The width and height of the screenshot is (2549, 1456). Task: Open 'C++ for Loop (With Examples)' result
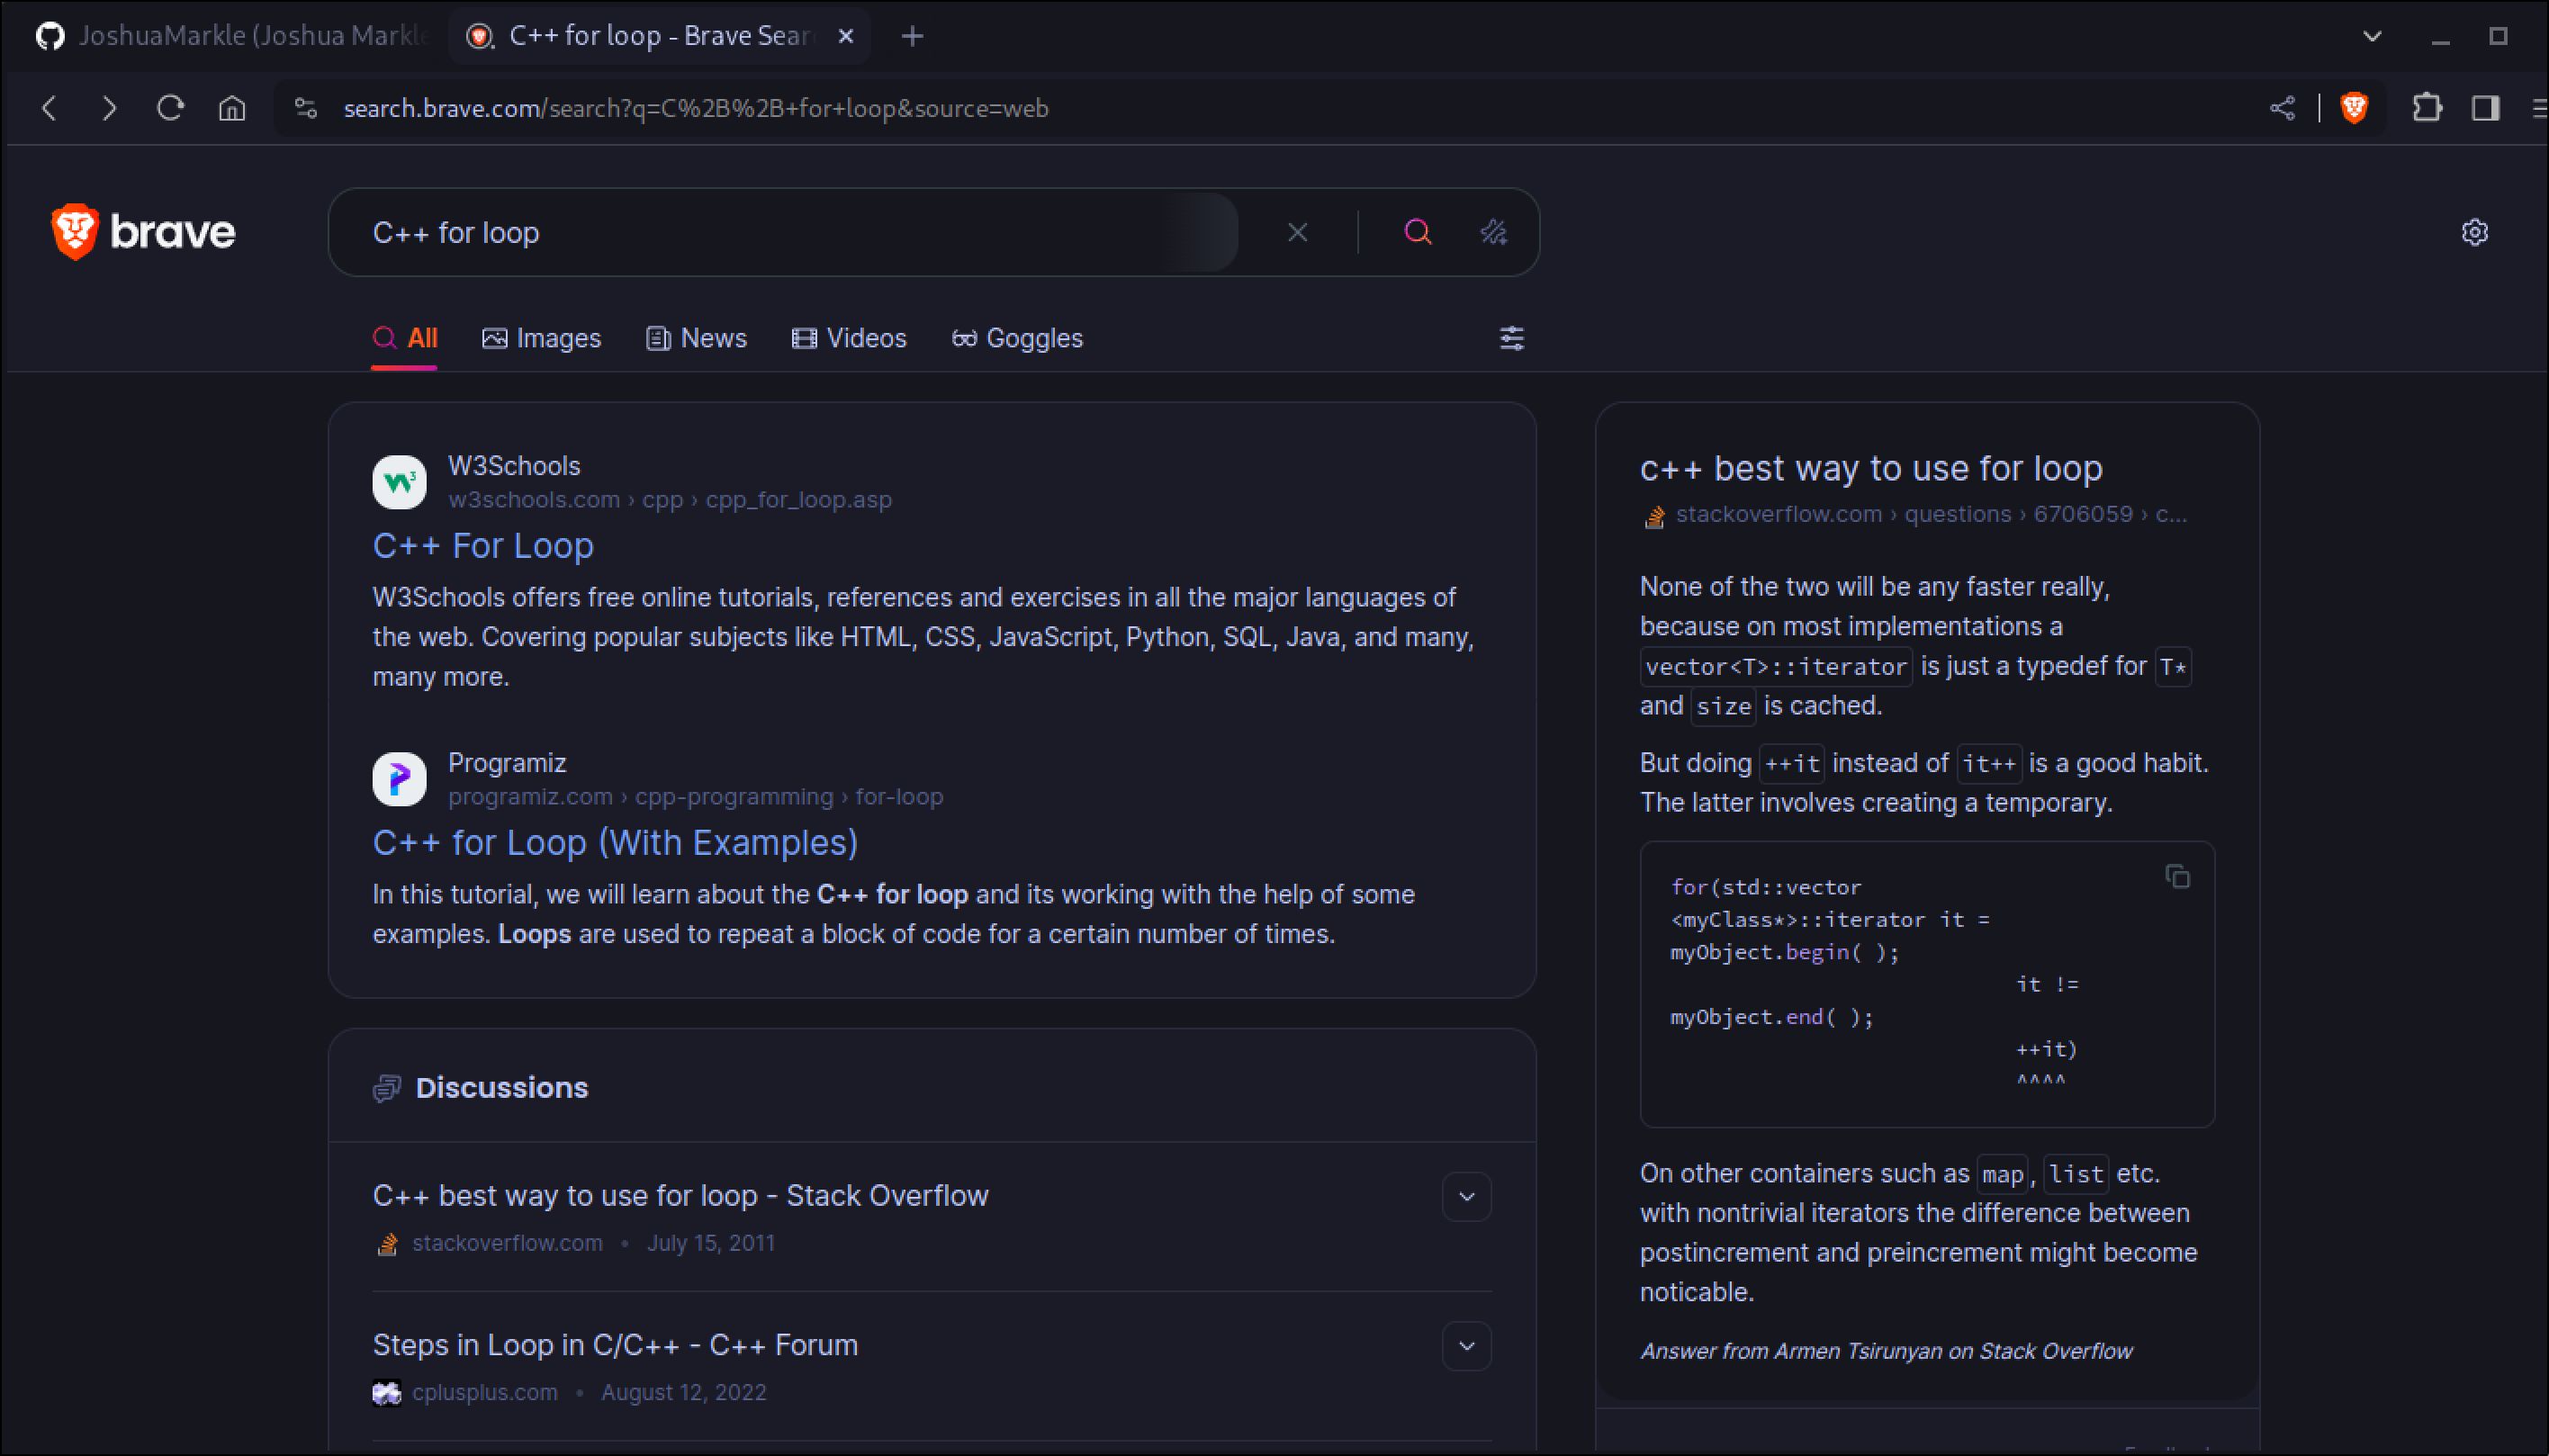tap(615, 842)
